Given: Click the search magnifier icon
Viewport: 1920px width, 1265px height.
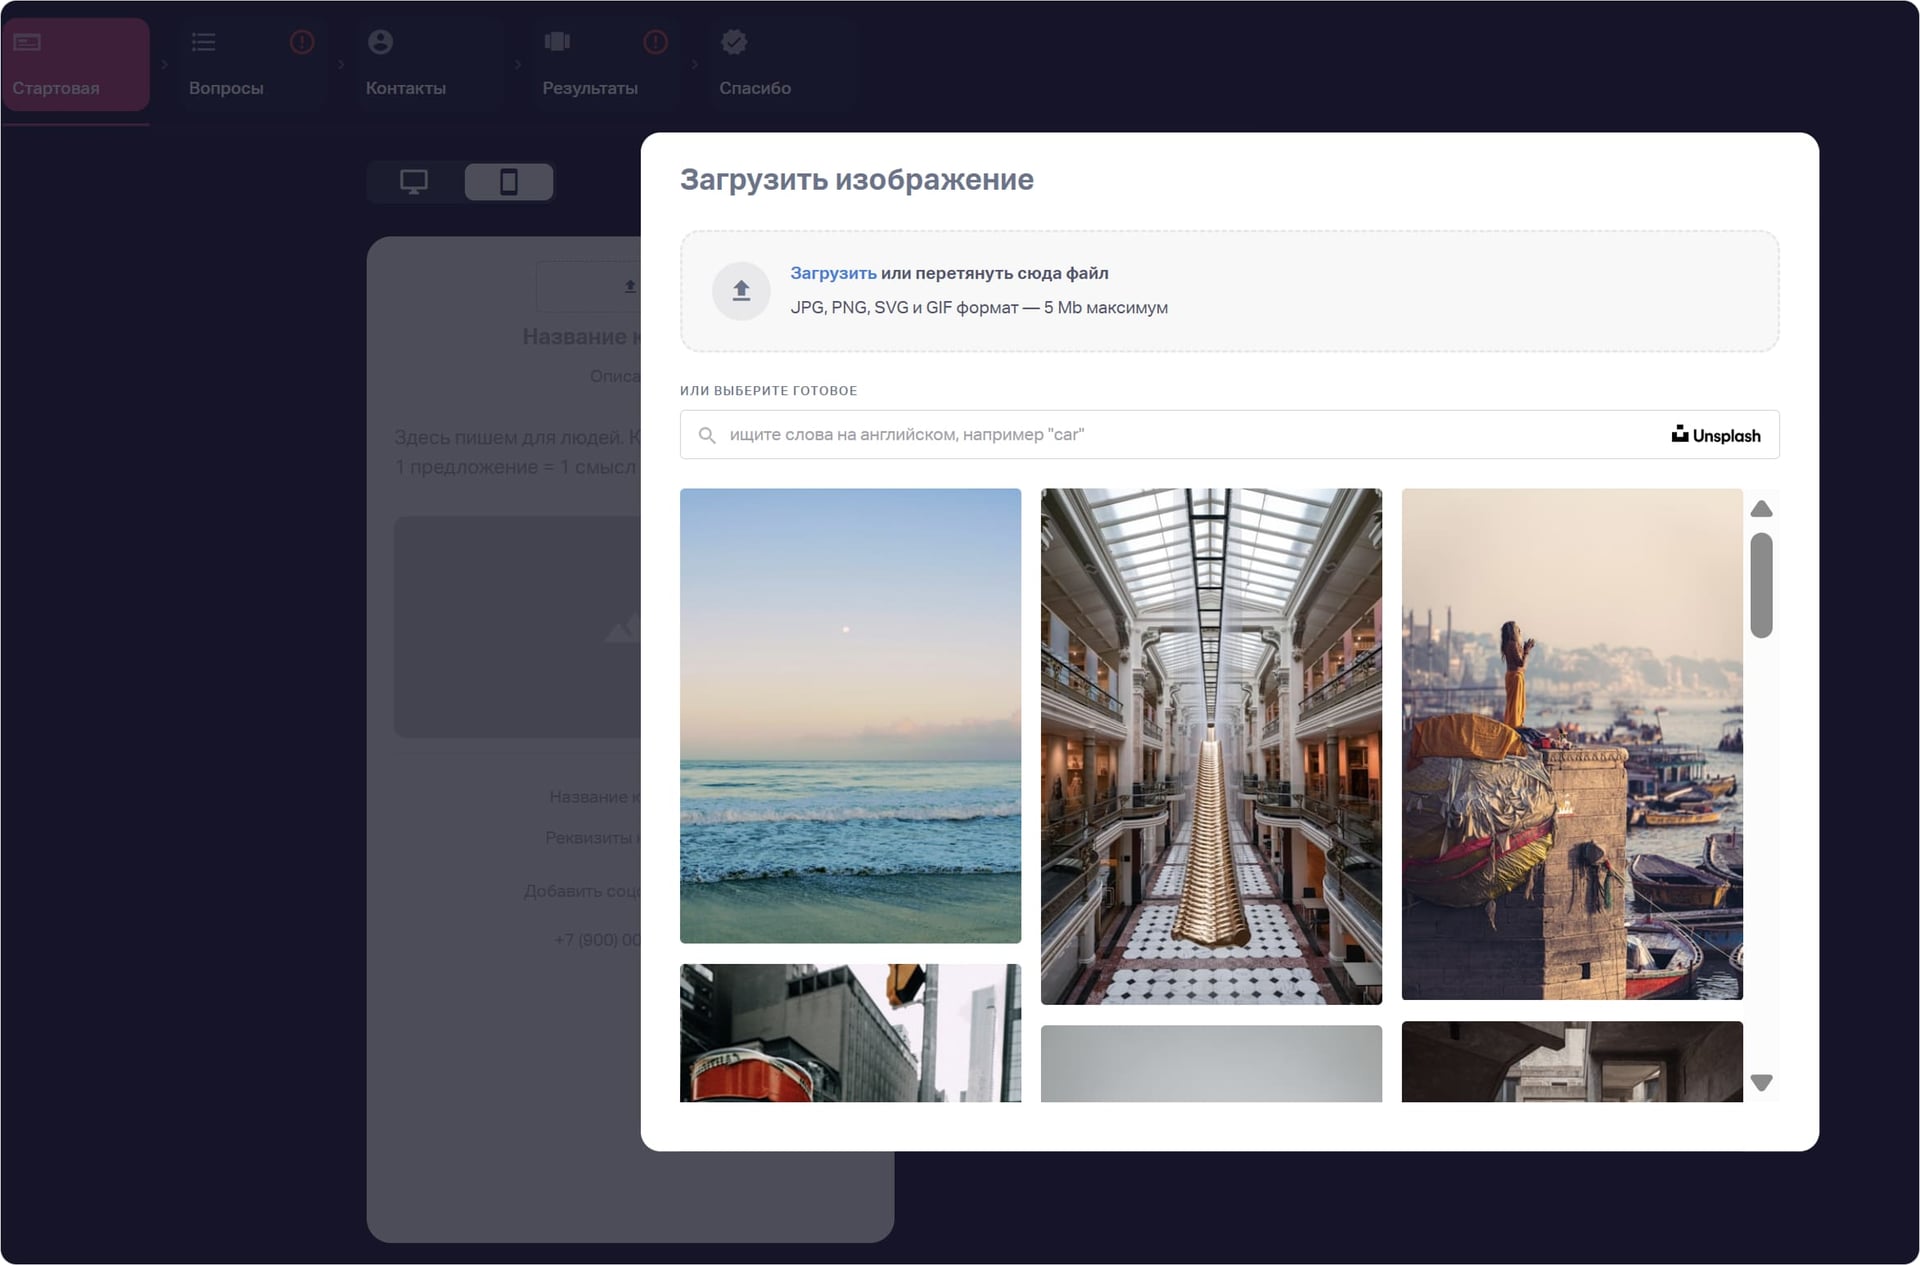Looking at the screenshot, I should [x=707, y=435].
